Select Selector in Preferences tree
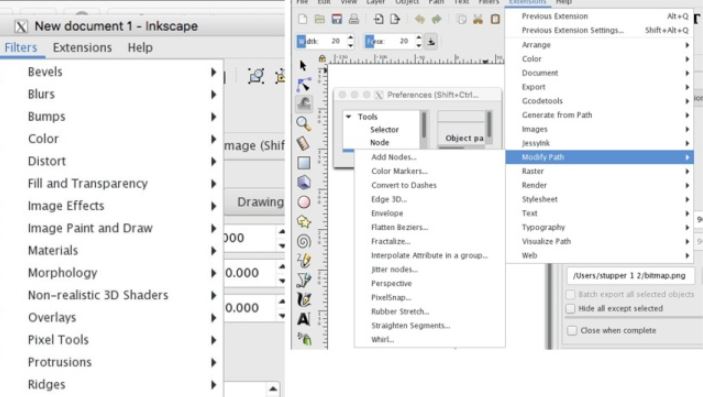Image resolution: width=703 pixels, height=397 pixels. (x=384, y=130)
